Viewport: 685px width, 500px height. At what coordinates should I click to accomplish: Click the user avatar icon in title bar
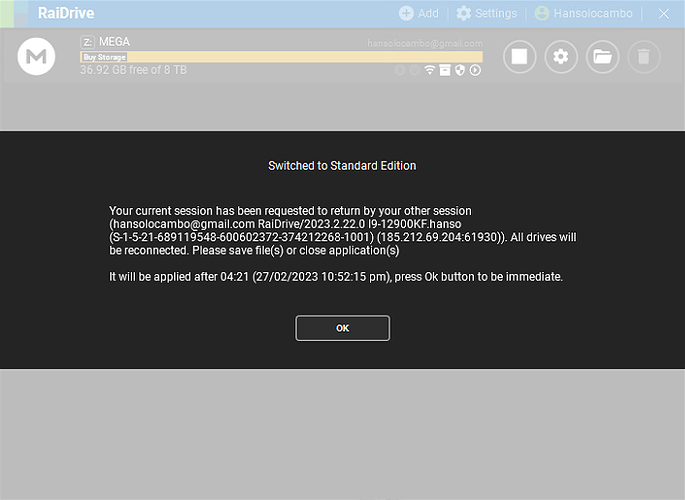pos(542,13)
